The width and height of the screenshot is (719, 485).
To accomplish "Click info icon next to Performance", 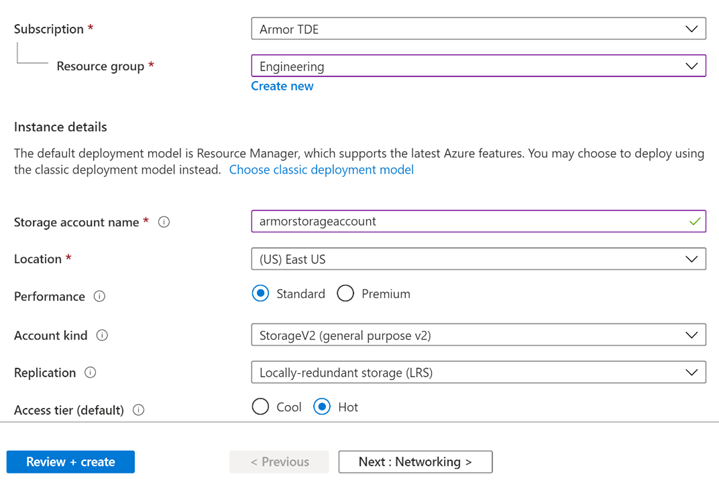I will pos(99,297).
